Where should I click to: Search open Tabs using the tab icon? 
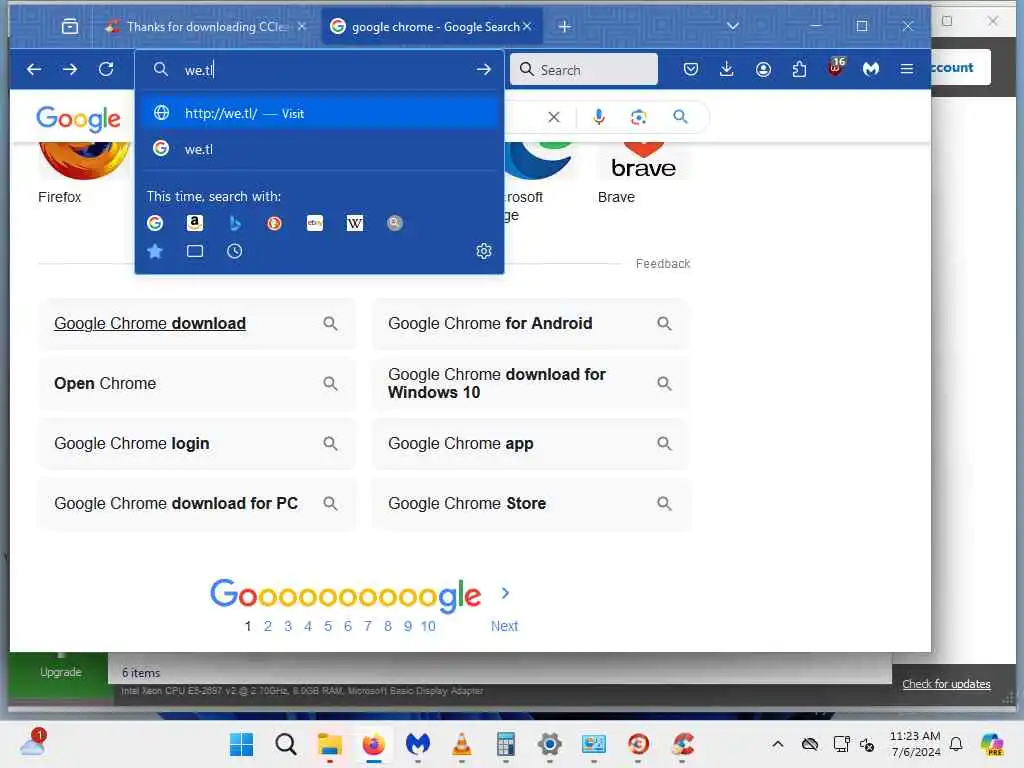[195, 251]
